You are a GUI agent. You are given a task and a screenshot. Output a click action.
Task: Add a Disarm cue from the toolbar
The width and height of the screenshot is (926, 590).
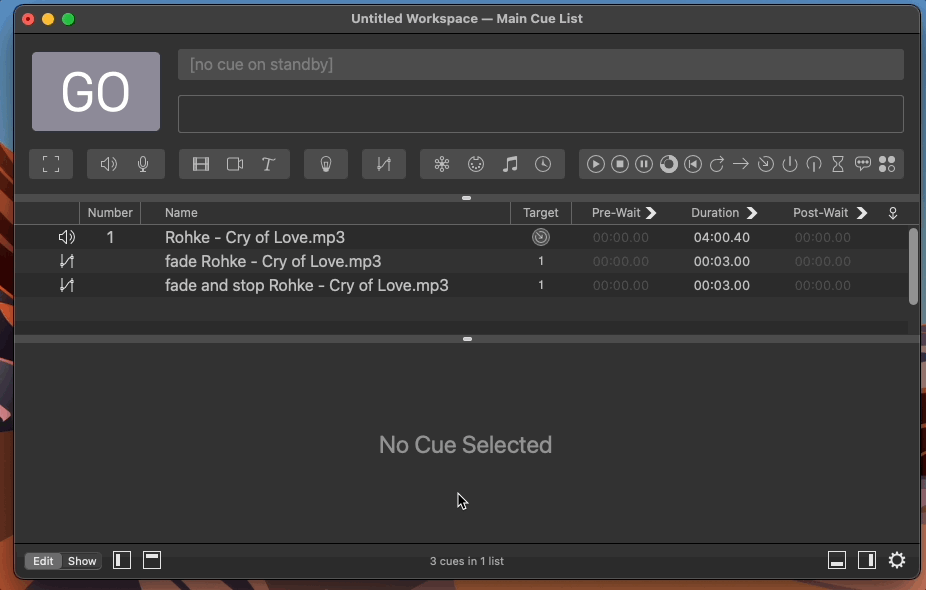[x=814, y=164]
